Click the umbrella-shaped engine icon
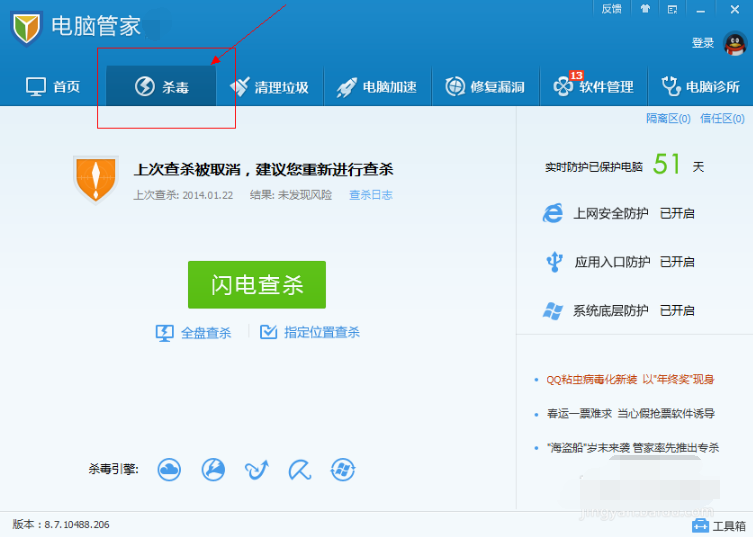This screenshot has width=753, height=537. click(x=300, y=469)
